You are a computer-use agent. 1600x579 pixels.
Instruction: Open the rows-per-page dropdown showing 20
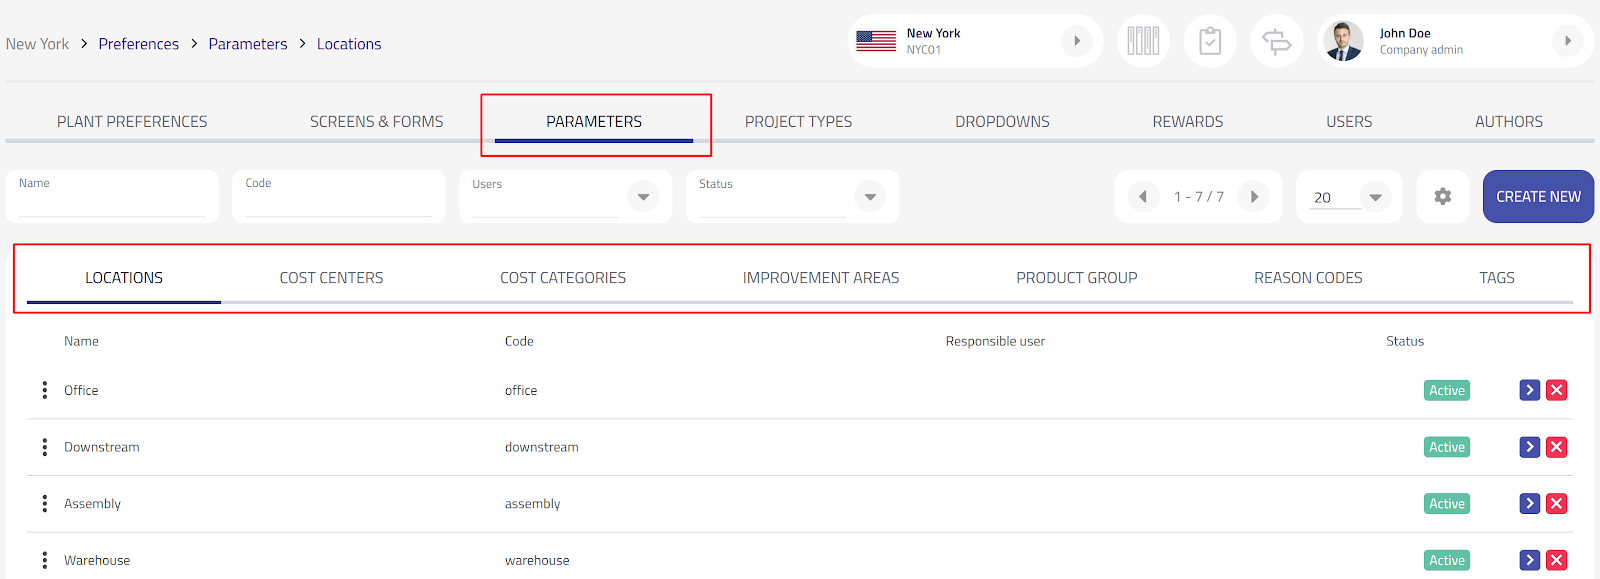pyautogui.click(x=1375, y=197)
